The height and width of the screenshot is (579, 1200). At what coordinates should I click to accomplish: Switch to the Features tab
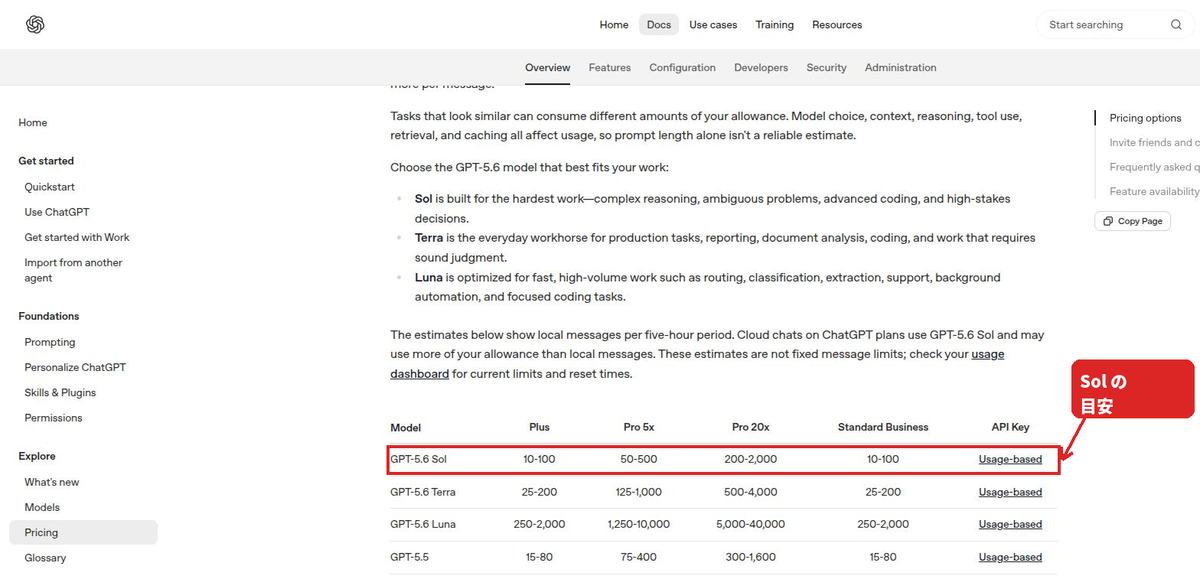click(x=610, y=68)
